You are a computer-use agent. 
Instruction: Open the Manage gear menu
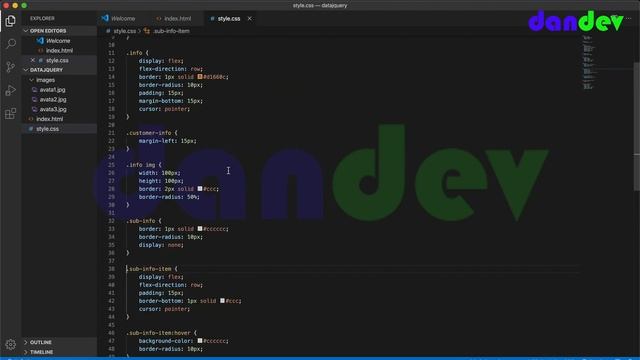click(x=11, y=344)
